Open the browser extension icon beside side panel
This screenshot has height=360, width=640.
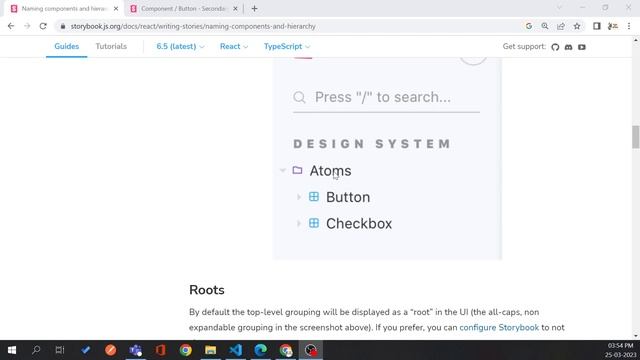click(613, 26)
